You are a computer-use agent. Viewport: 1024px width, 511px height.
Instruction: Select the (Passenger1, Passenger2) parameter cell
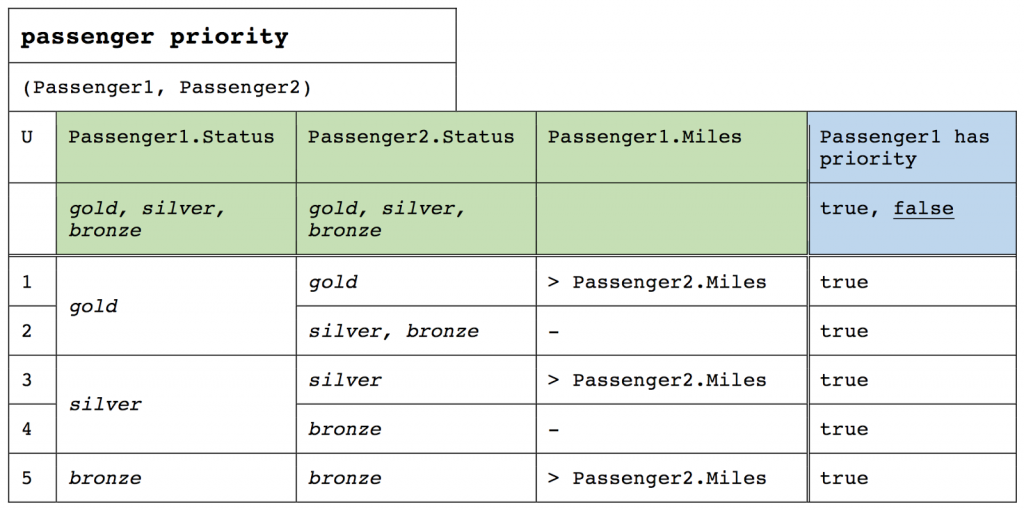(232, 88)
